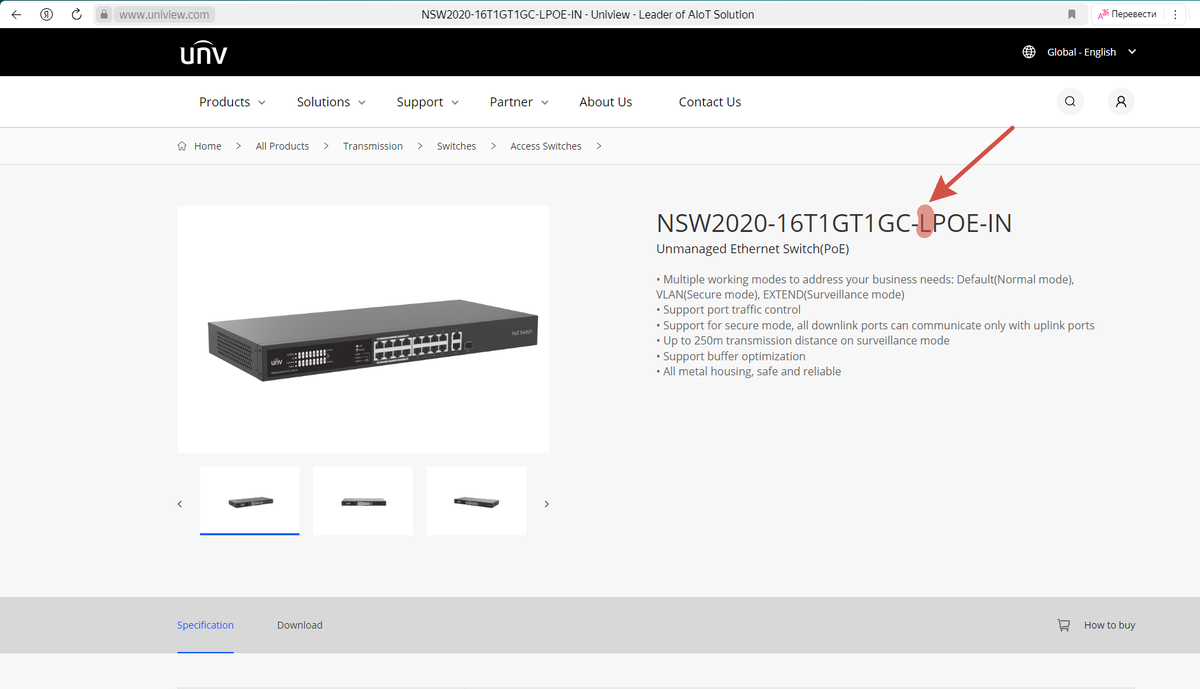This screenshot has width=1200, height=689.
Task: Click the next thumbnail arrow
Action: tap(546, 504)
